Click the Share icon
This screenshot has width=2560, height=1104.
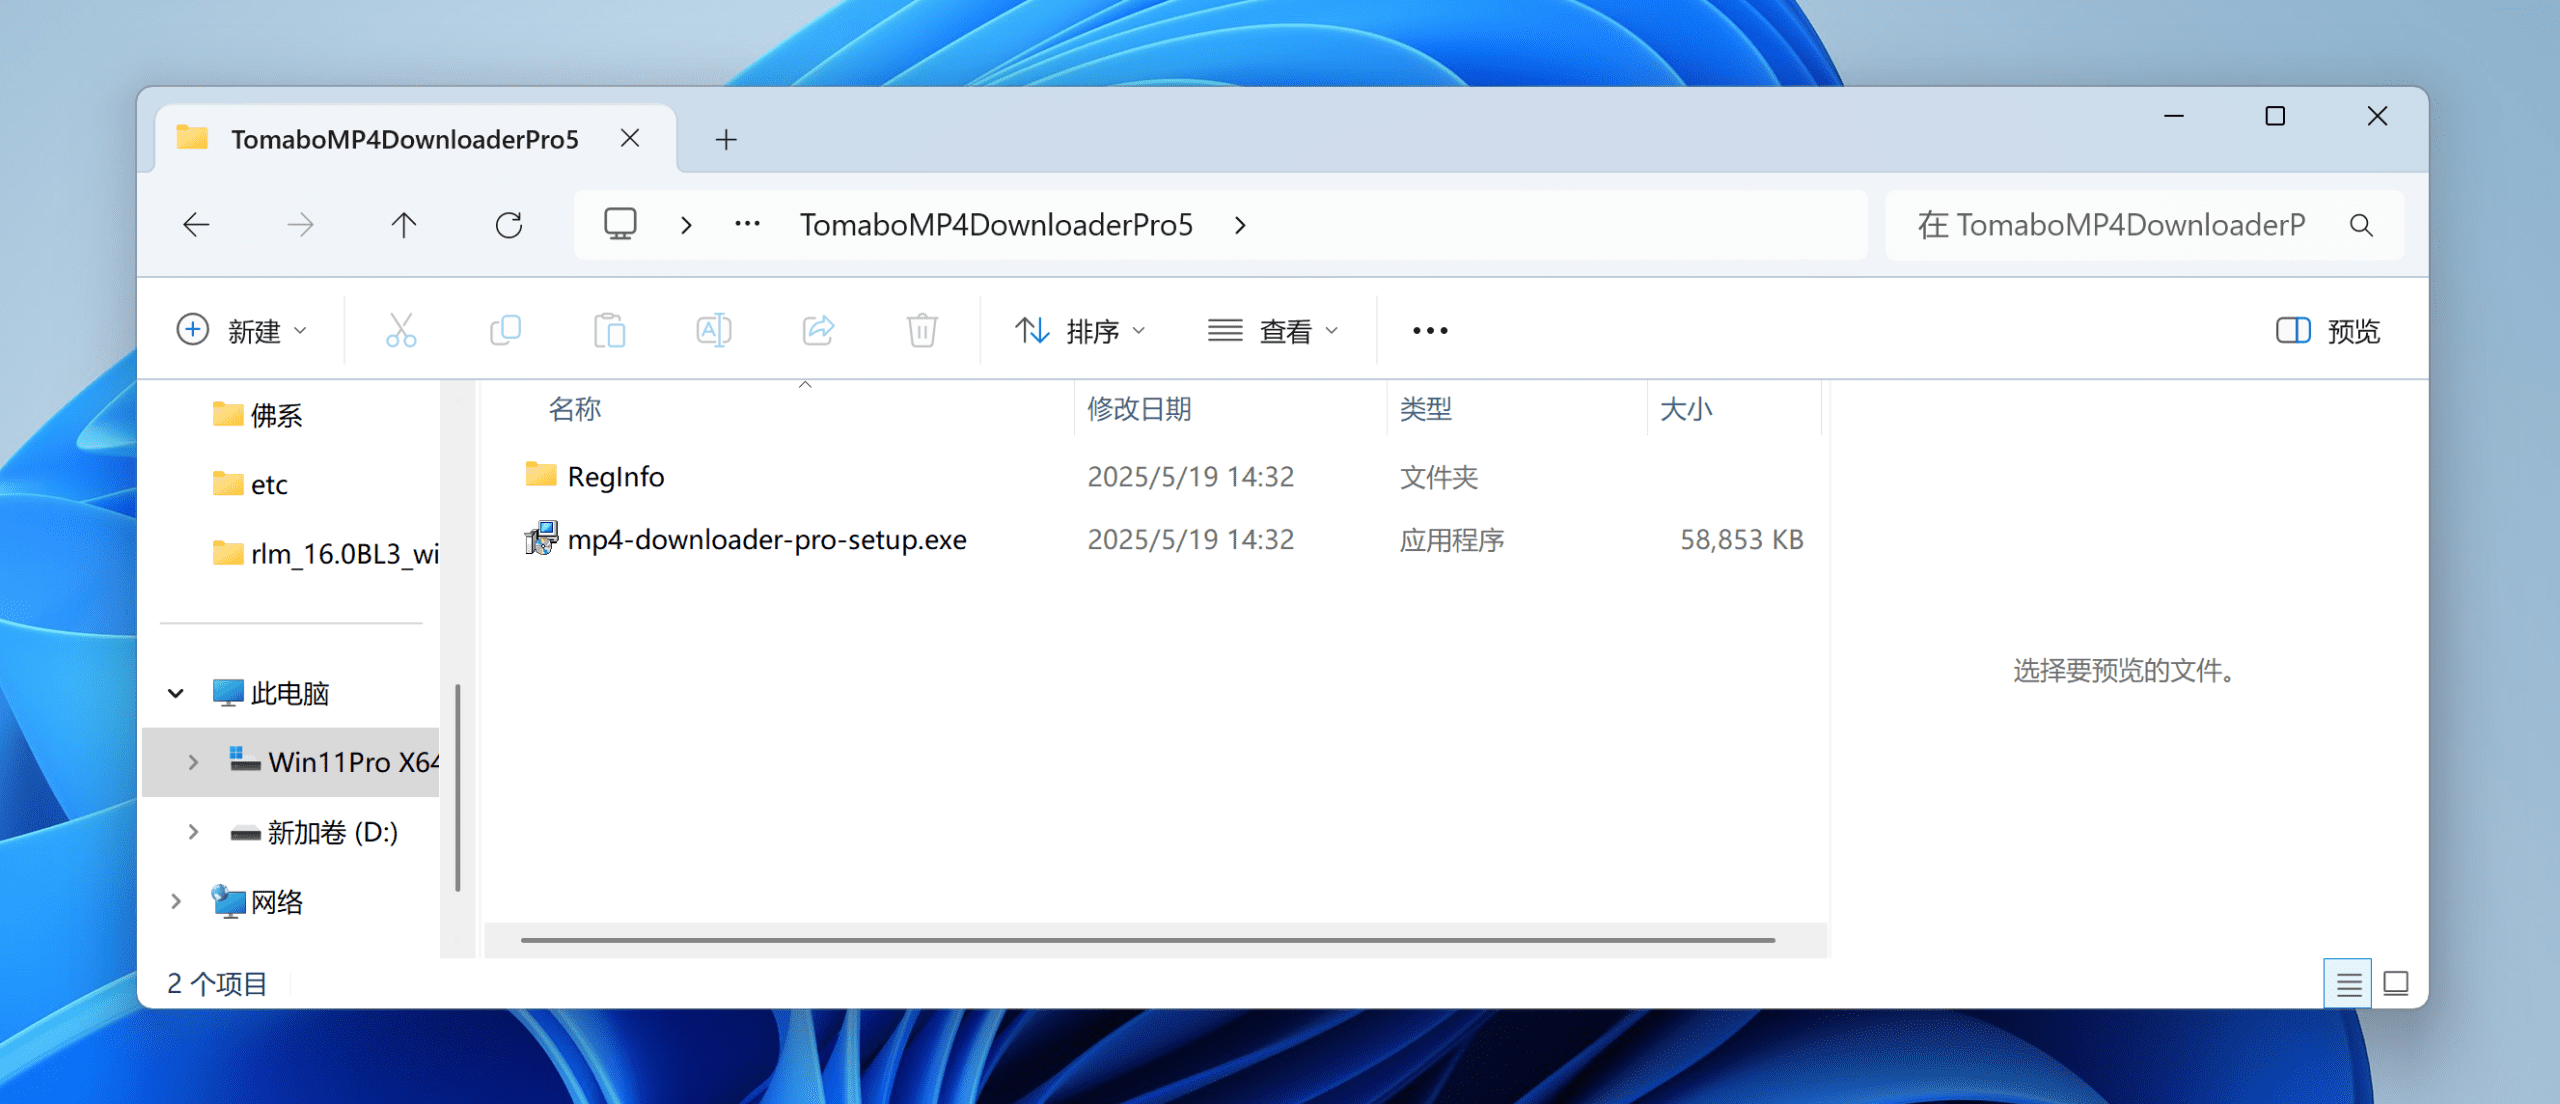pyautogui.click(x=818, y=330)
